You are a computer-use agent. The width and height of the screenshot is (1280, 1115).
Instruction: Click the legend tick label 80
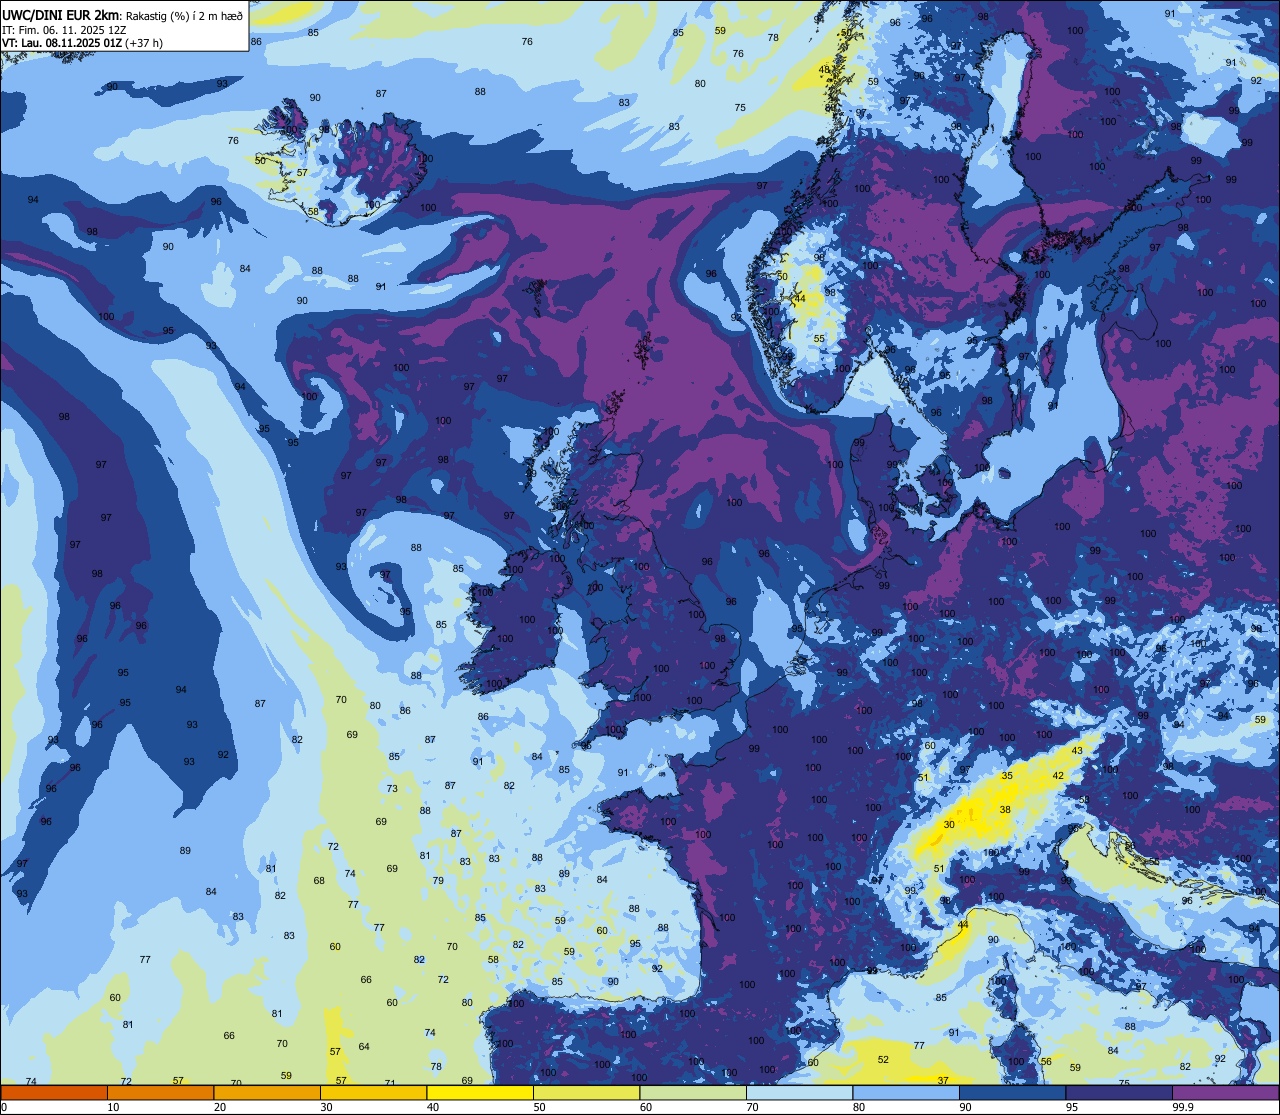pyautogui.click(x=859, y=1107)
